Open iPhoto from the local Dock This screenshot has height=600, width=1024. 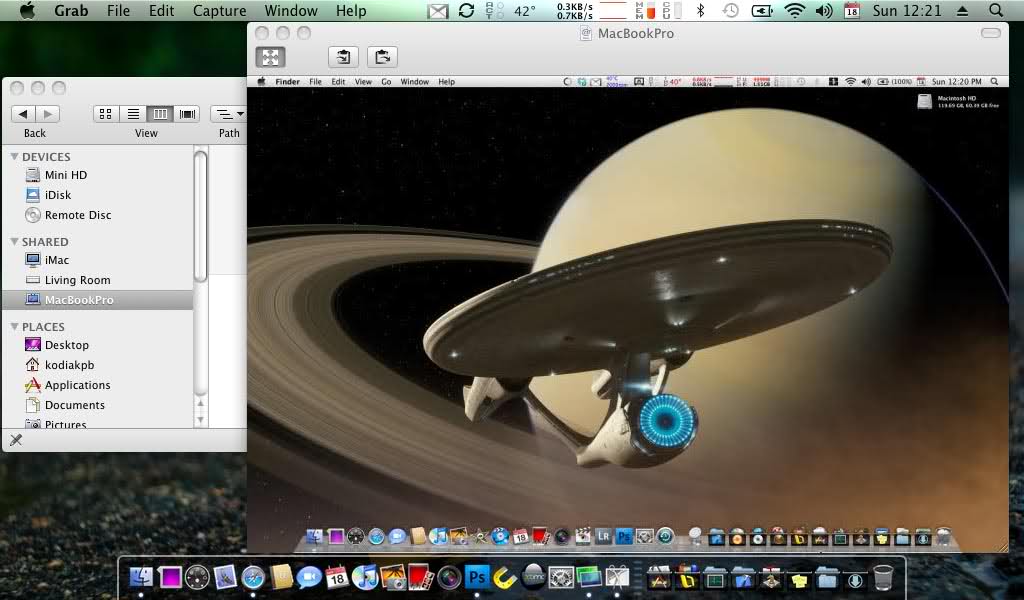(393, 577)
